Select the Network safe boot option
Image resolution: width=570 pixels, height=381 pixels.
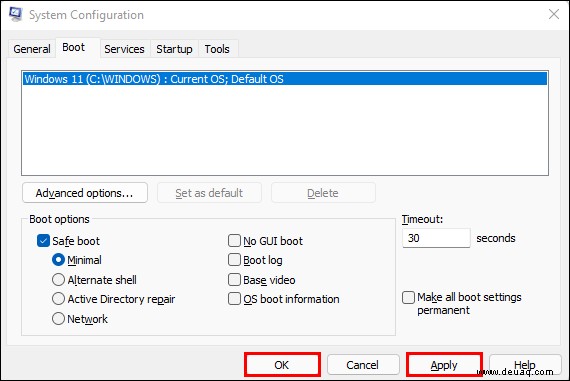click(x=58, y=319)
